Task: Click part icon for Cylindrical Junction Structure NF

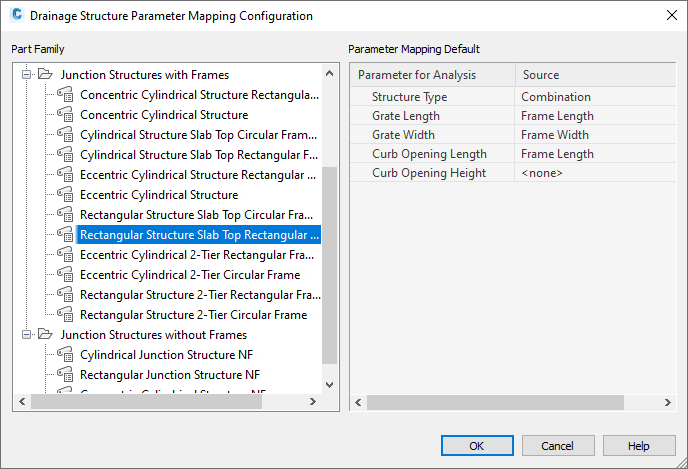Action: tap(65, 355)
